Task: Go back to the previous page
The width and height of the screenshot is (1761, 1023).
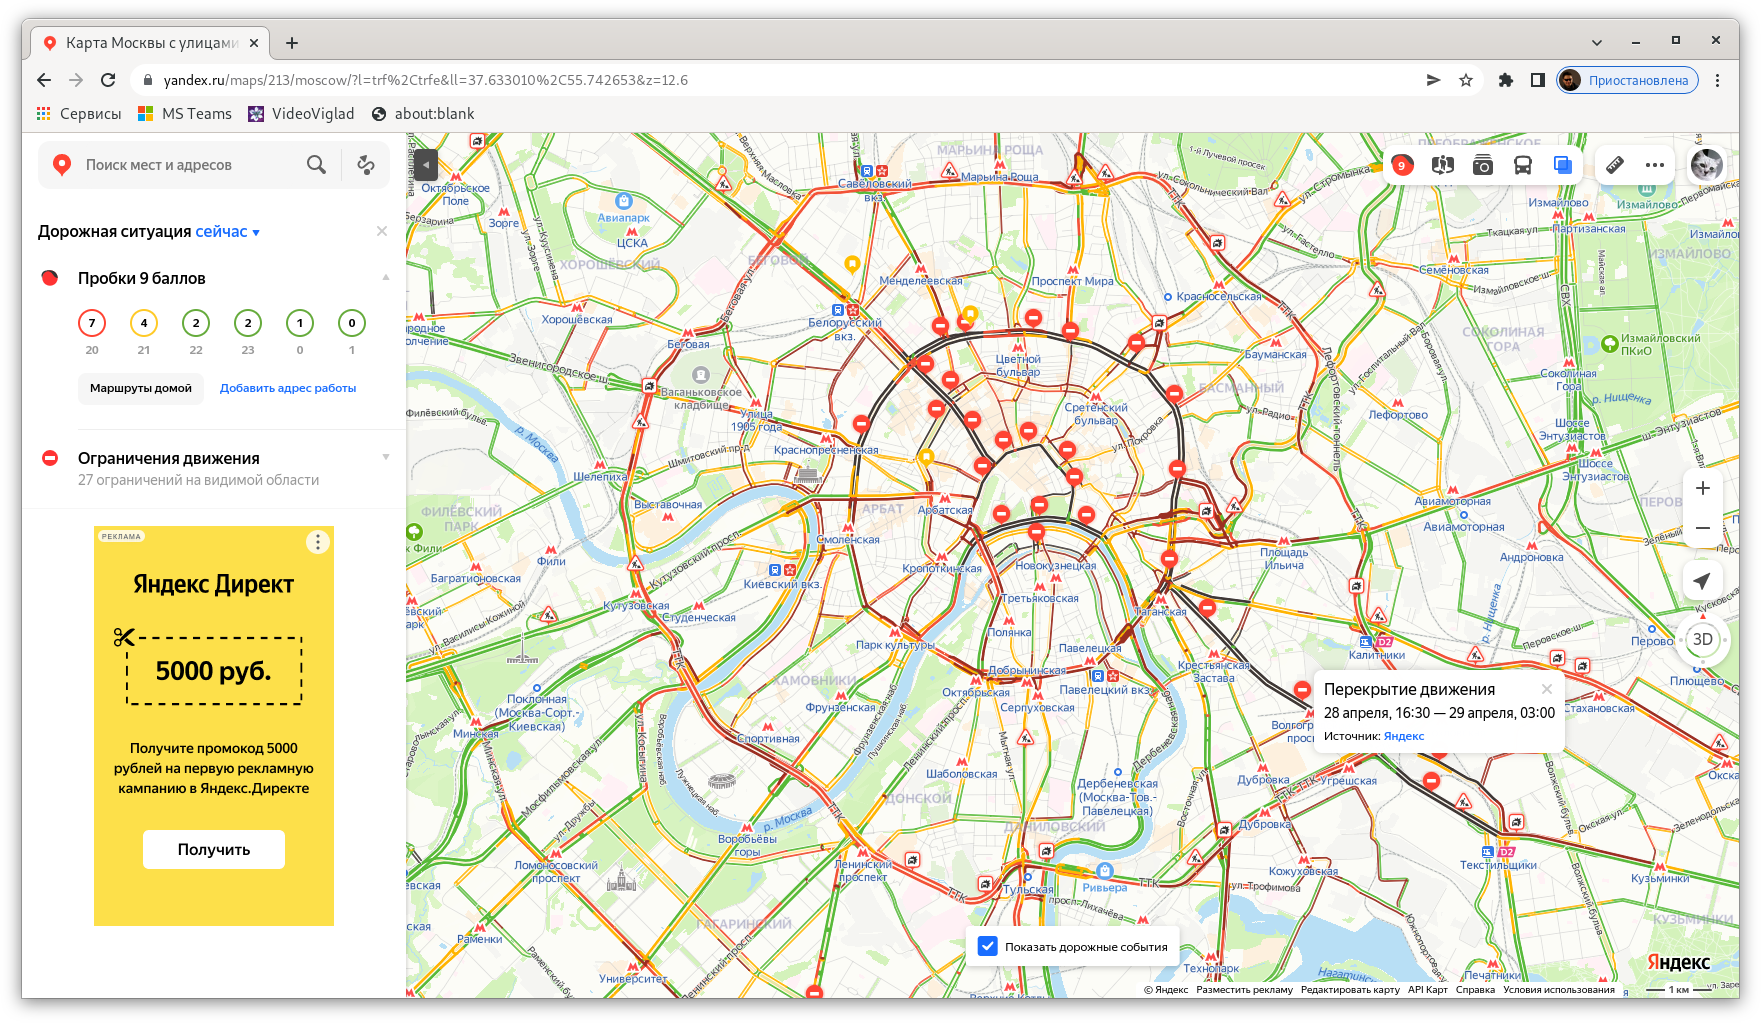Action: click(x=44, y=80)
